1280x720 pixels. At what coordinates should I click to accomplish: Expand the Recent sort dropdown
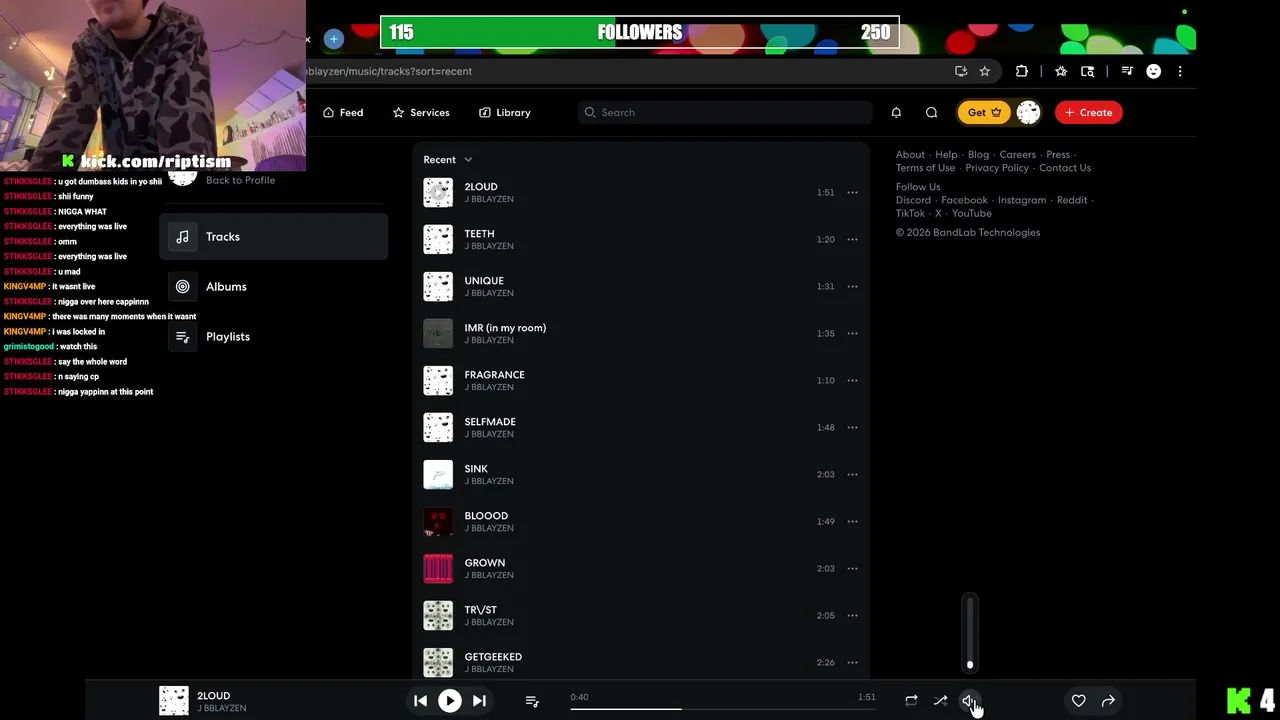[448, 160]
